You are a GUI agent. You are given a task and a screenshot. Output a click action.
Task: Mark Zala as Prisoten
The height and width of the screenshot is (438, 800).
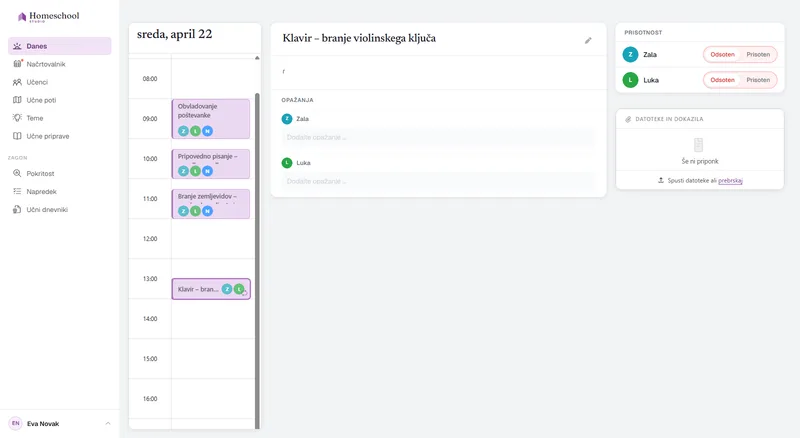coord(758,55)
